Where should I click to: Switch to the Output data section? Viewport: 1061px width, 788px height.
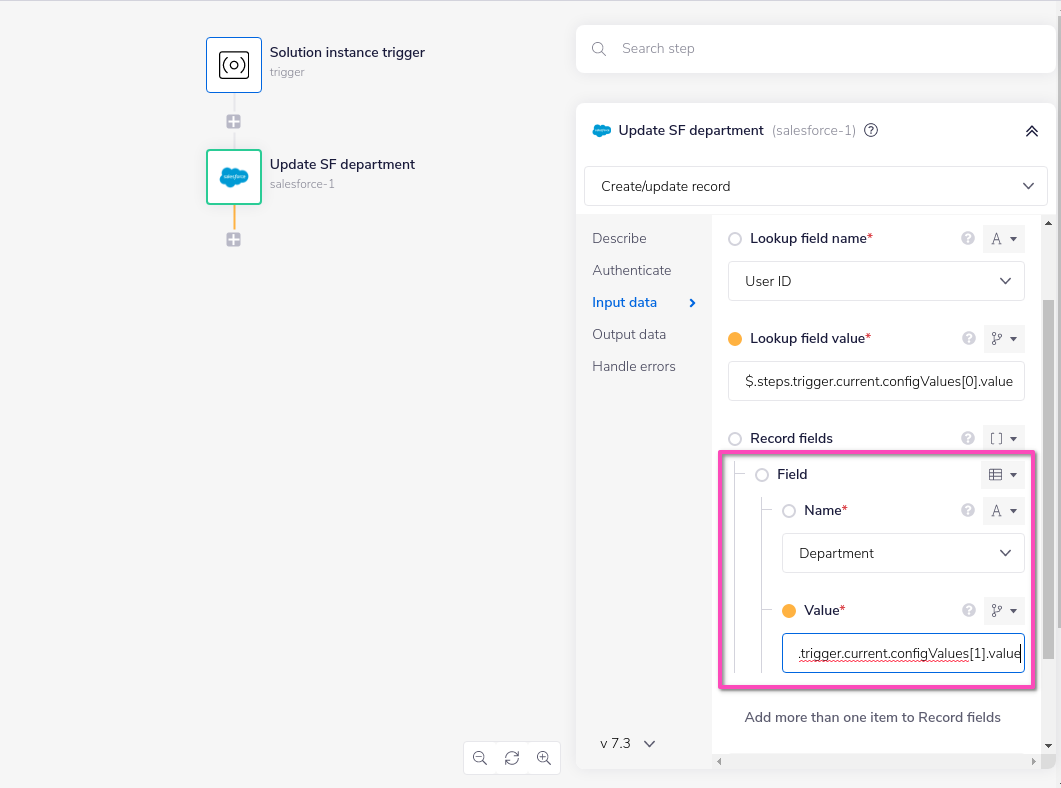pyautogui.click(x=628, y=334)
